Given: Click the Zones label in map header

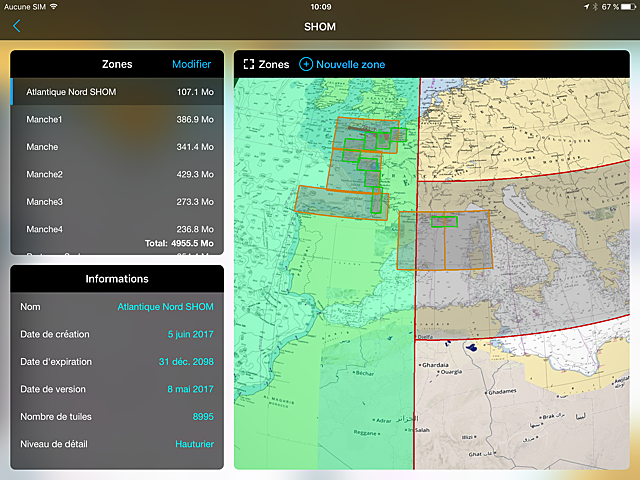Looking at the screenshot, I should coord(273,64).
